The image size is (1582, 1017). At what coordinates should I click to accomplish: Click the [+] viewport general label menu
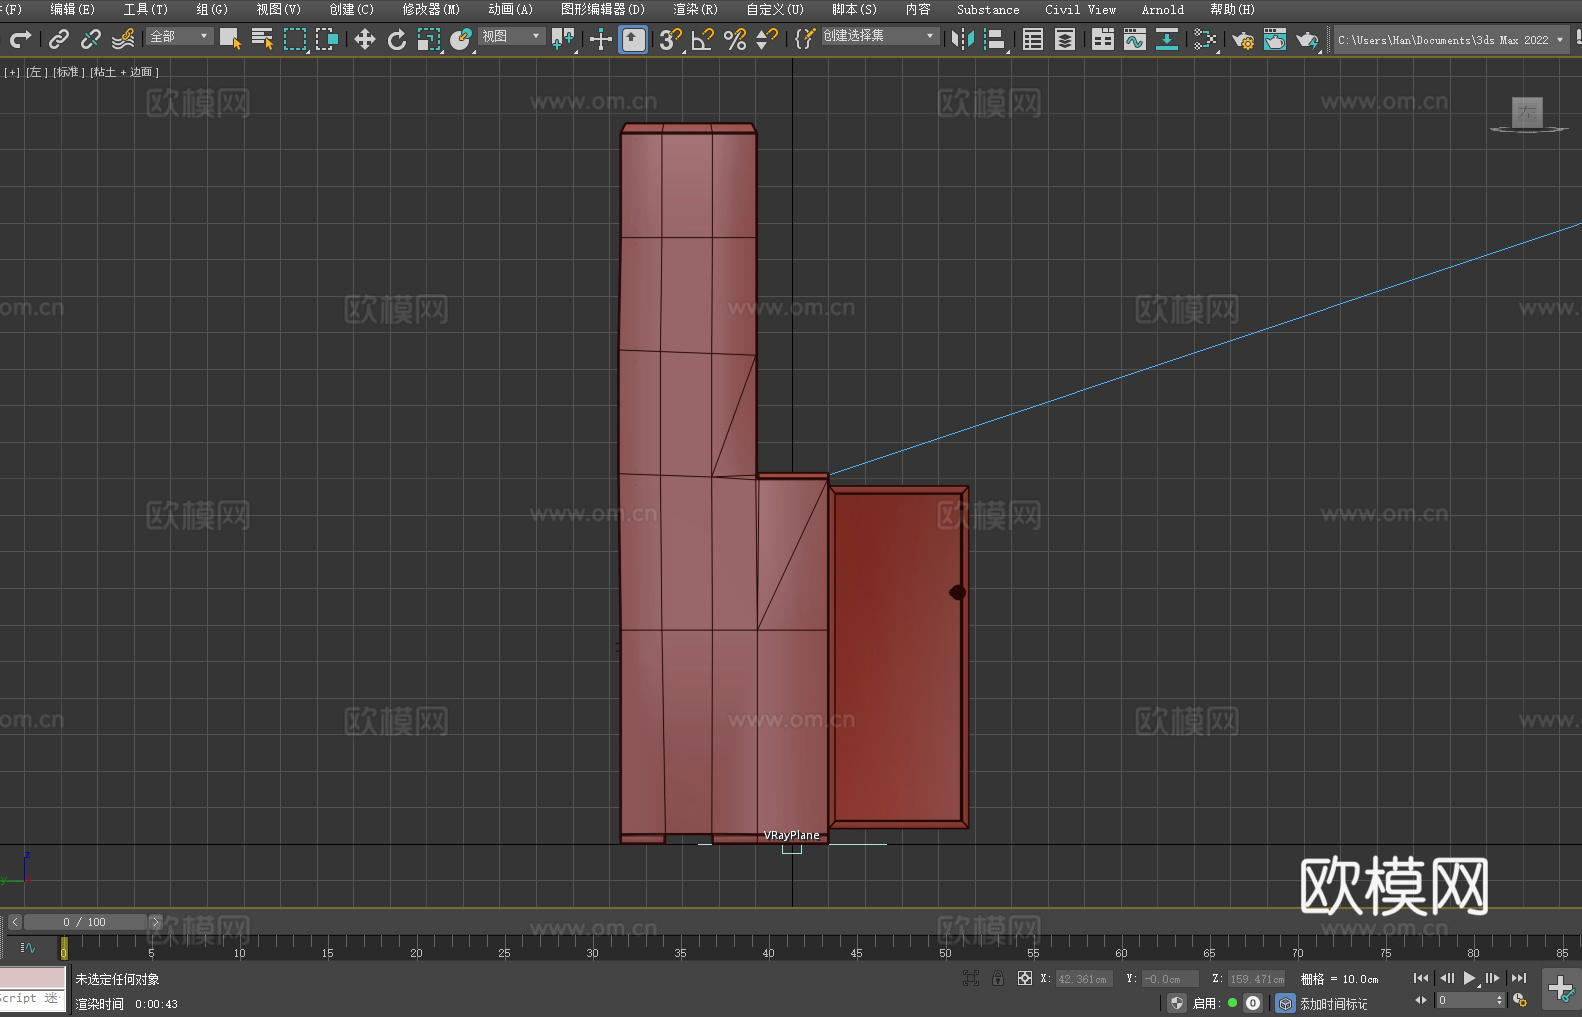[12, 72]
